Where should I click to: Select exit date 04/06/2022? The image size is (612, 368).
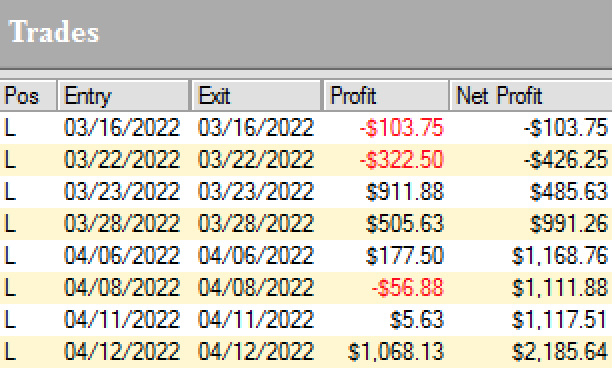(256, 256)
